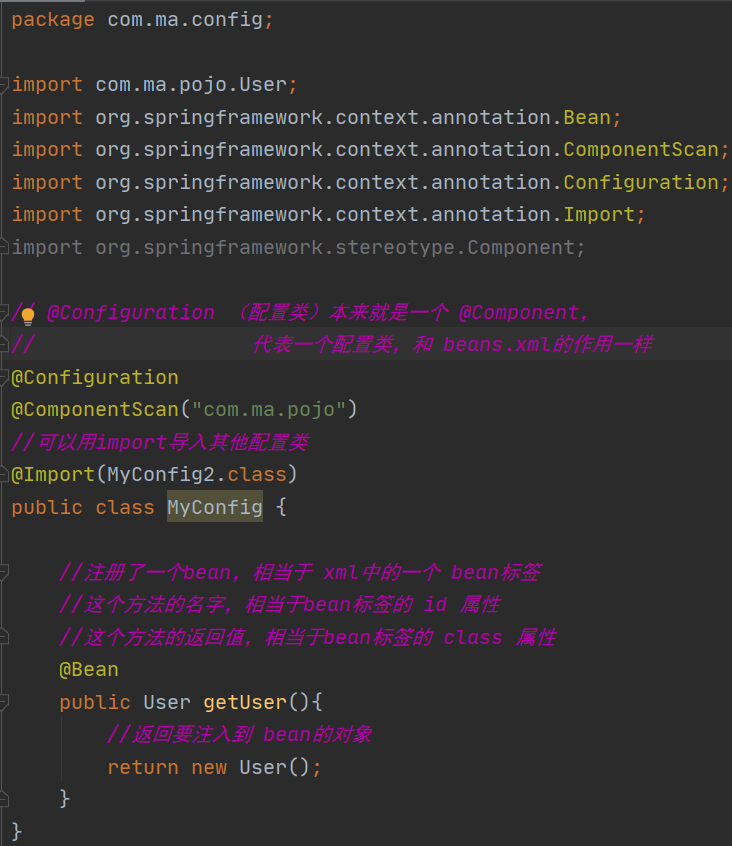Collapse the import block fold marker
Viewport: 732px width, 846px height.
(5, 85)
